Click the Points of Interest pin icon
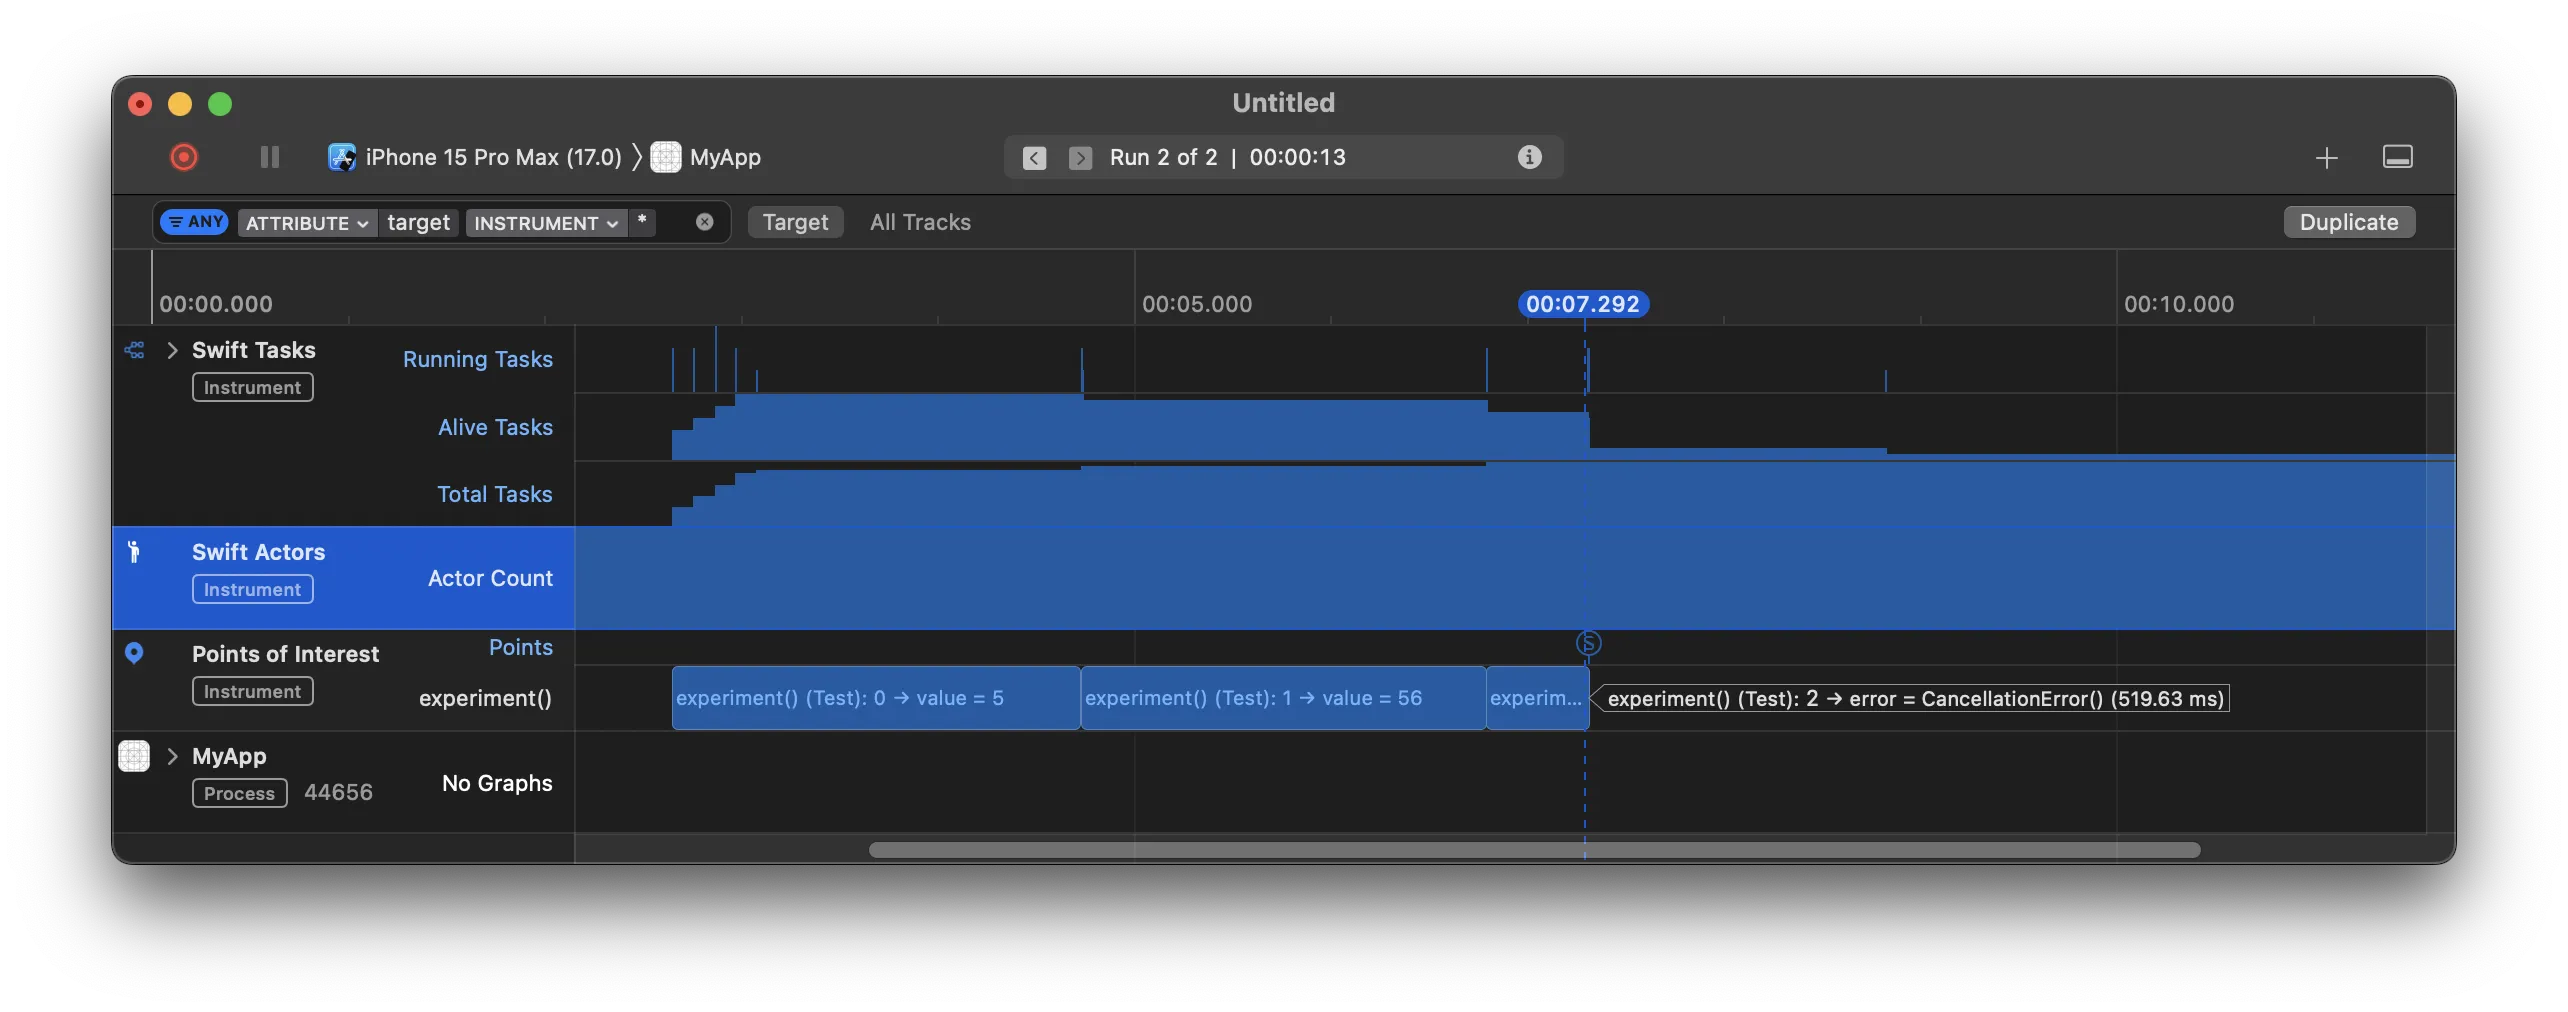 (x=134, y=654)
